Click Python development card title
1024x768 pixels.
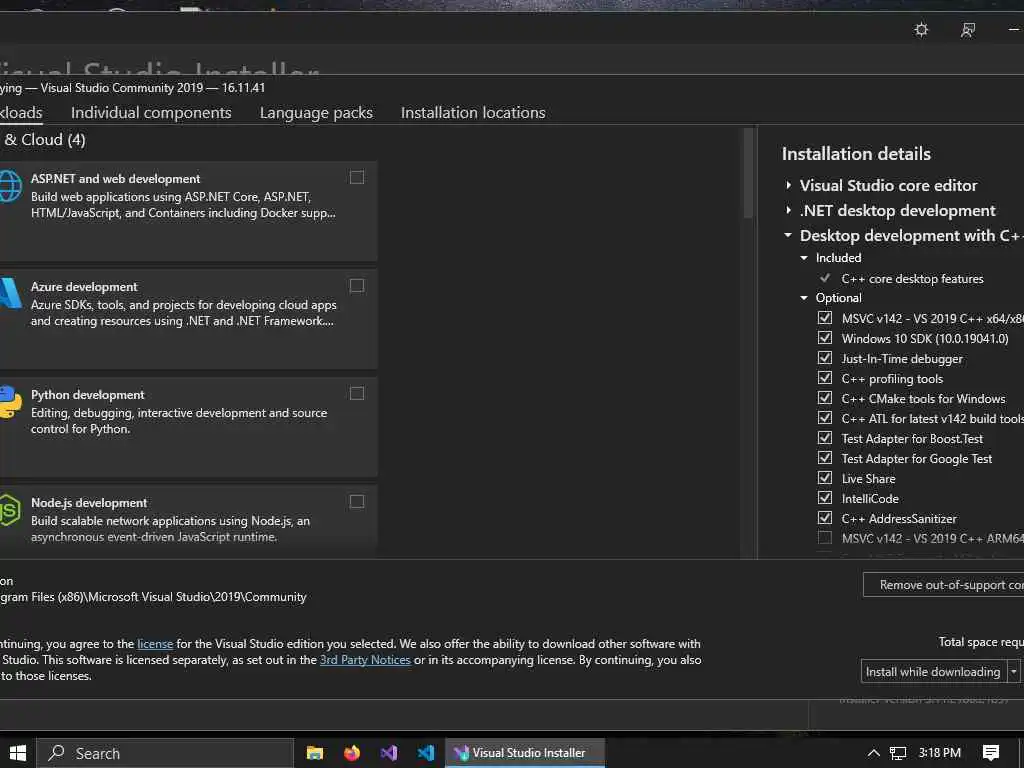88,395
